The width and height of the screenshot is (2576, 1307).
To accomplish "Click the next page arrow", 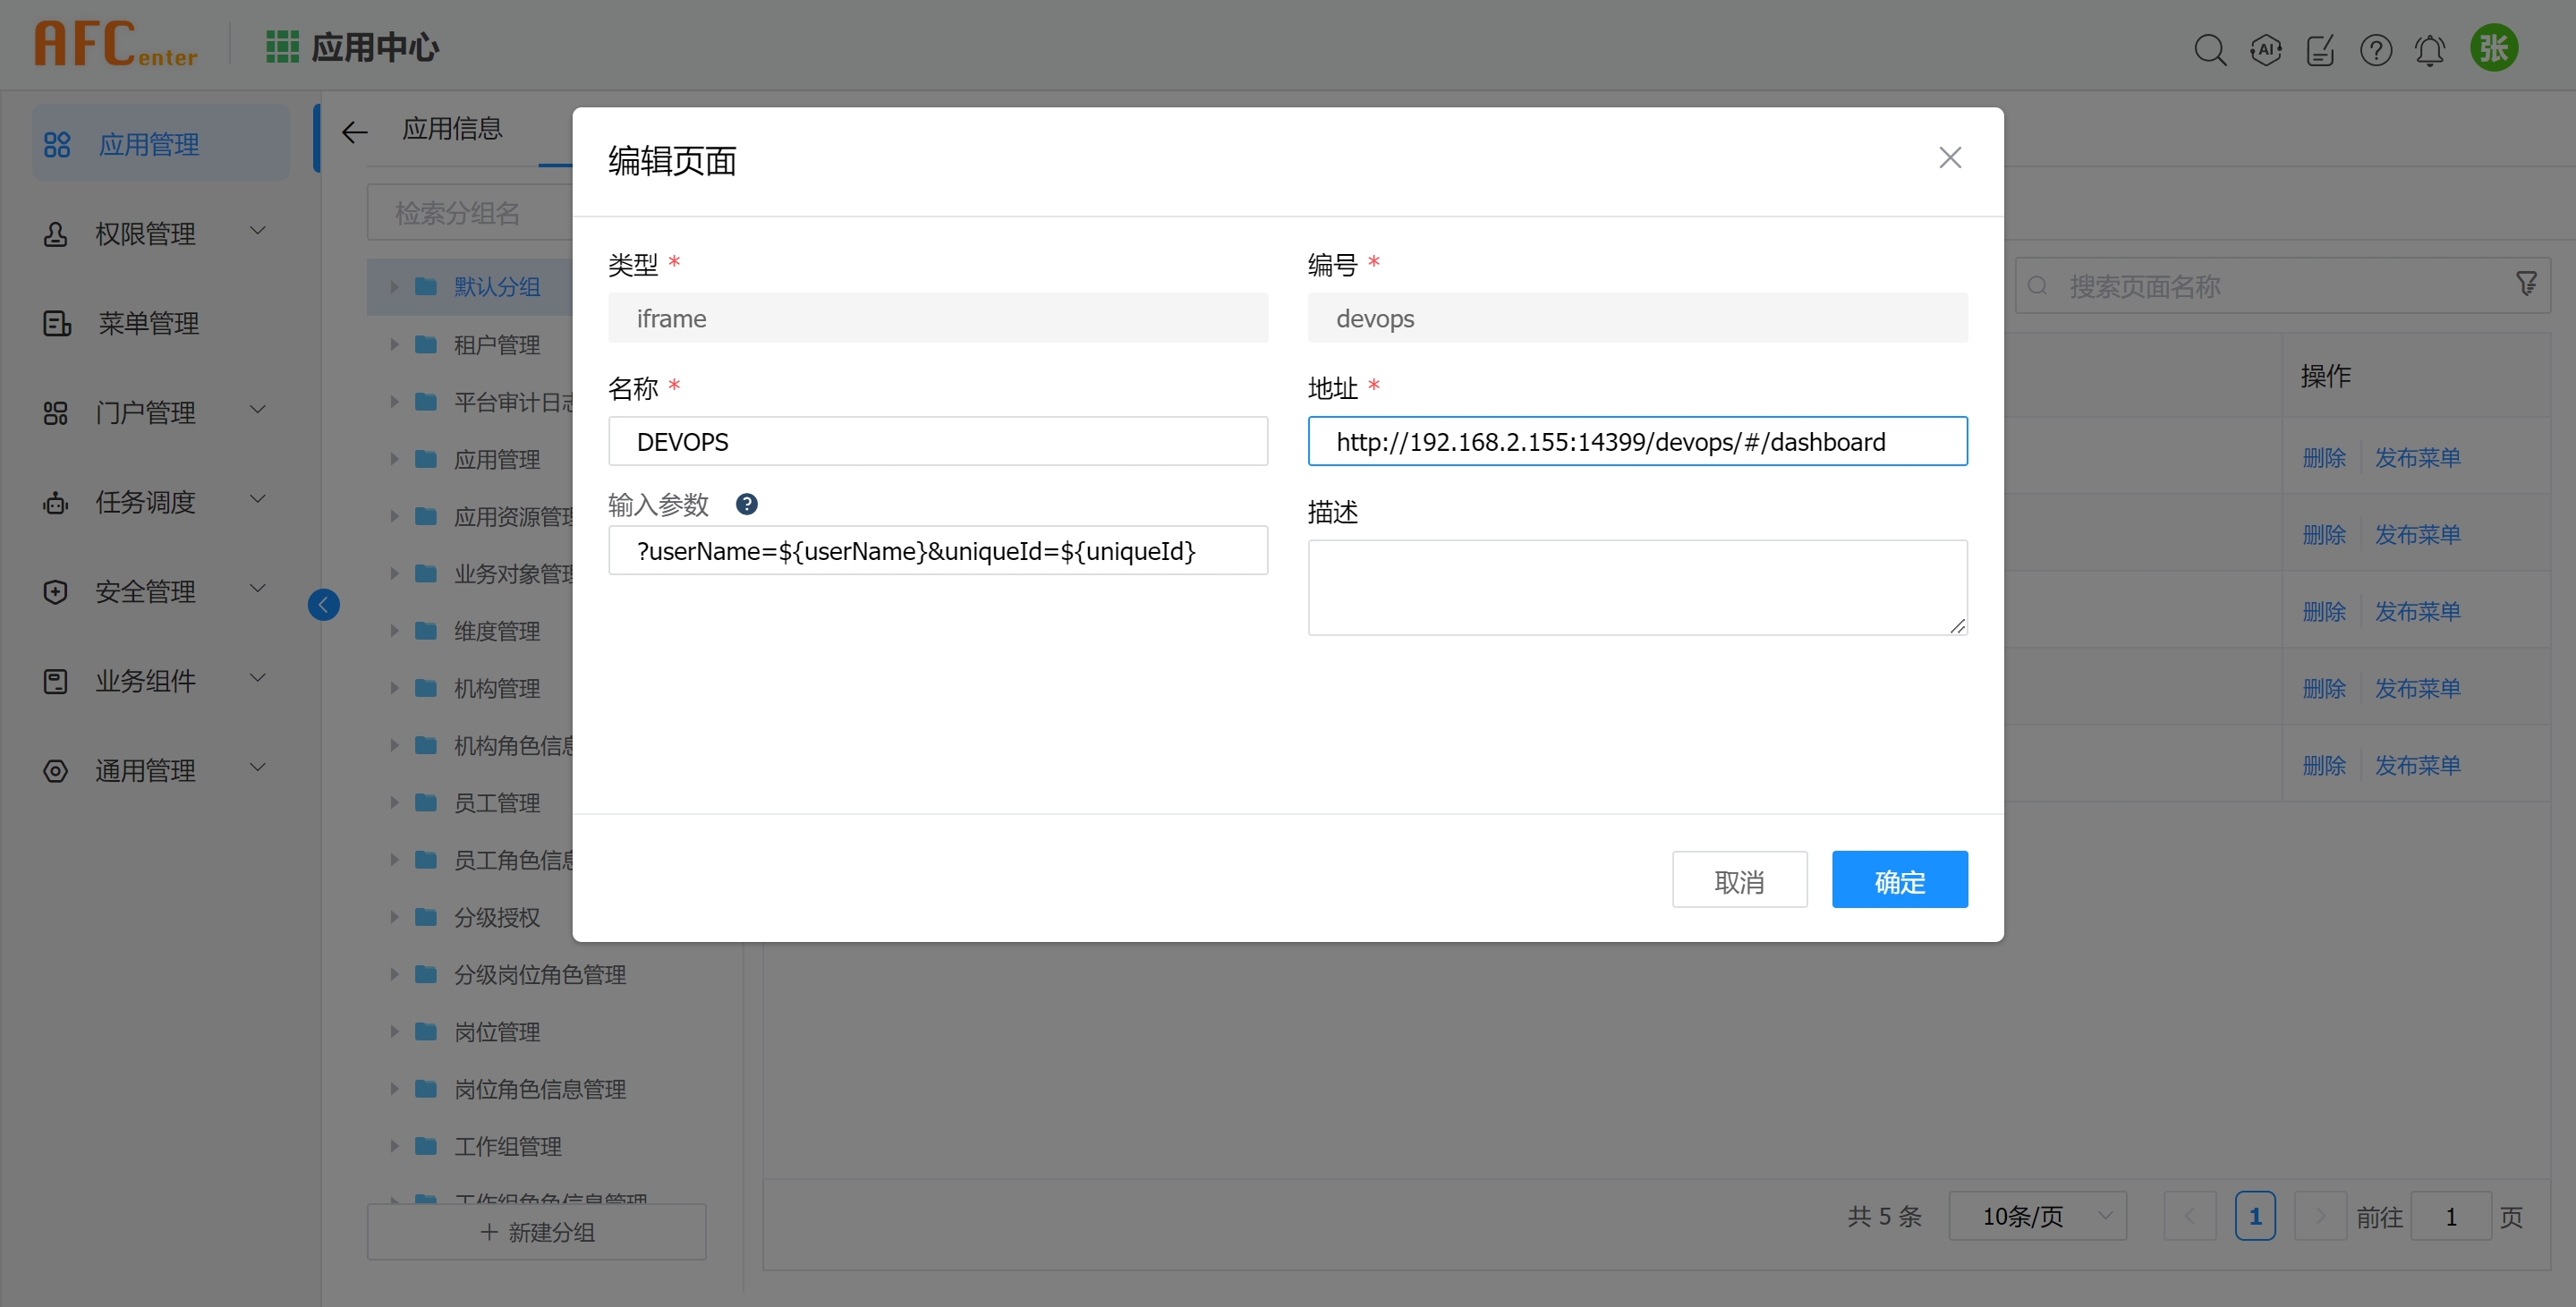I will point(2319,1216).
